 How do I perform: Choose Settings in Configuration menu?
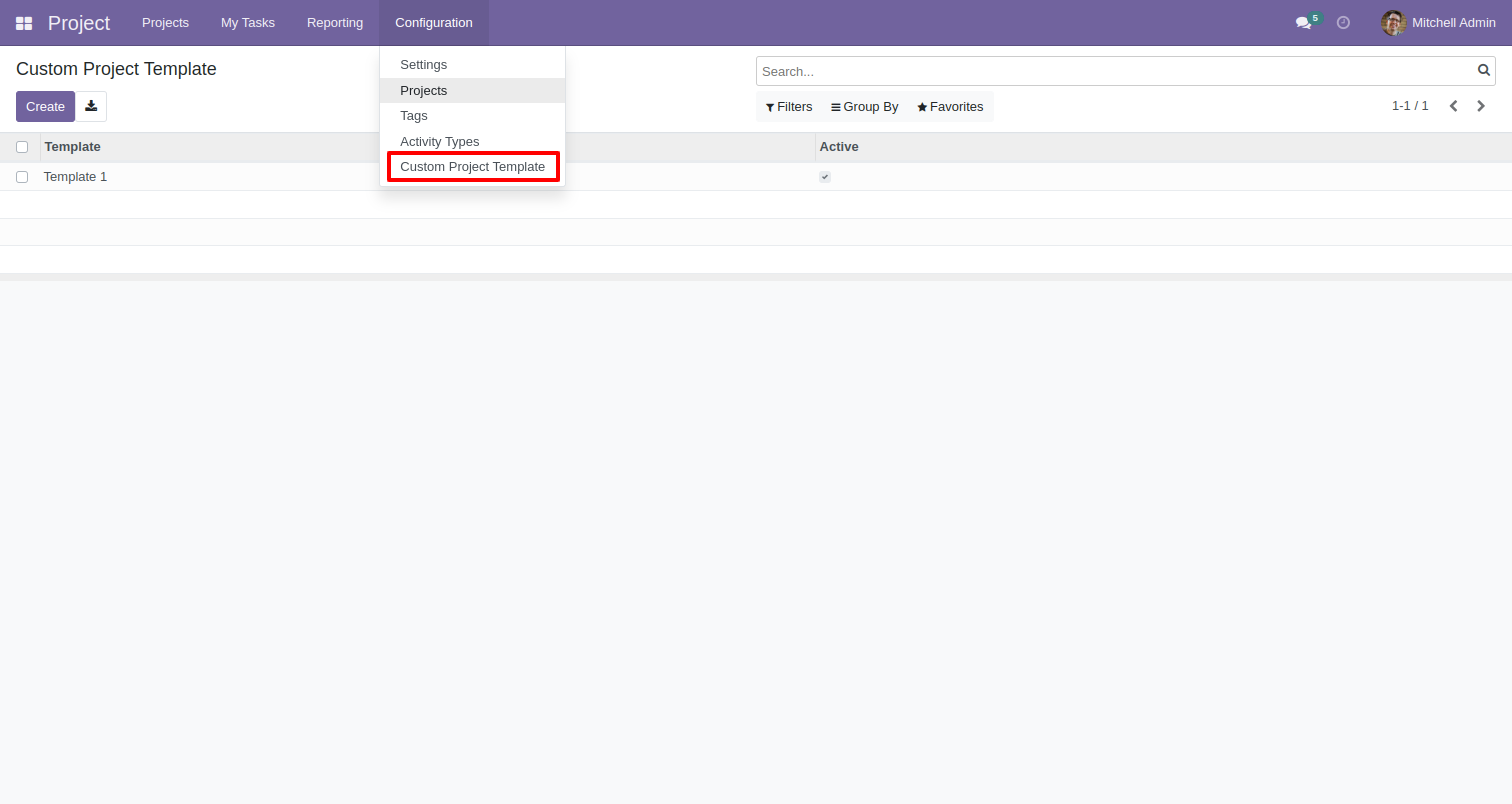coord(472,65)
